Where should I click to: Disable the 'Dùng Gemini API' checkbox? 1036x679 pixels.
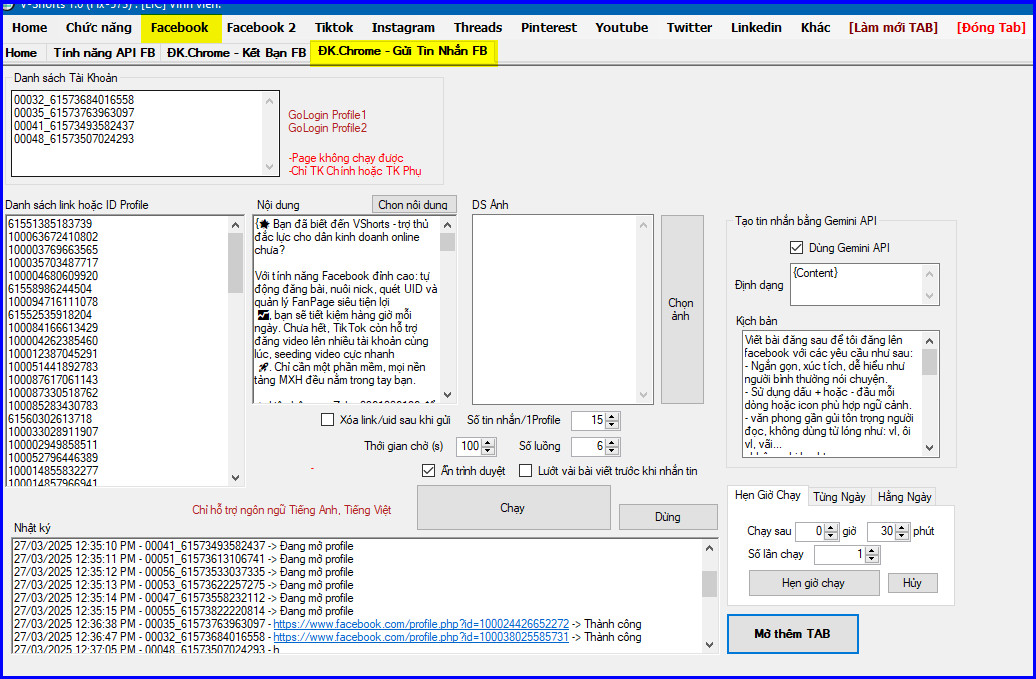click(x=796, y=247)
